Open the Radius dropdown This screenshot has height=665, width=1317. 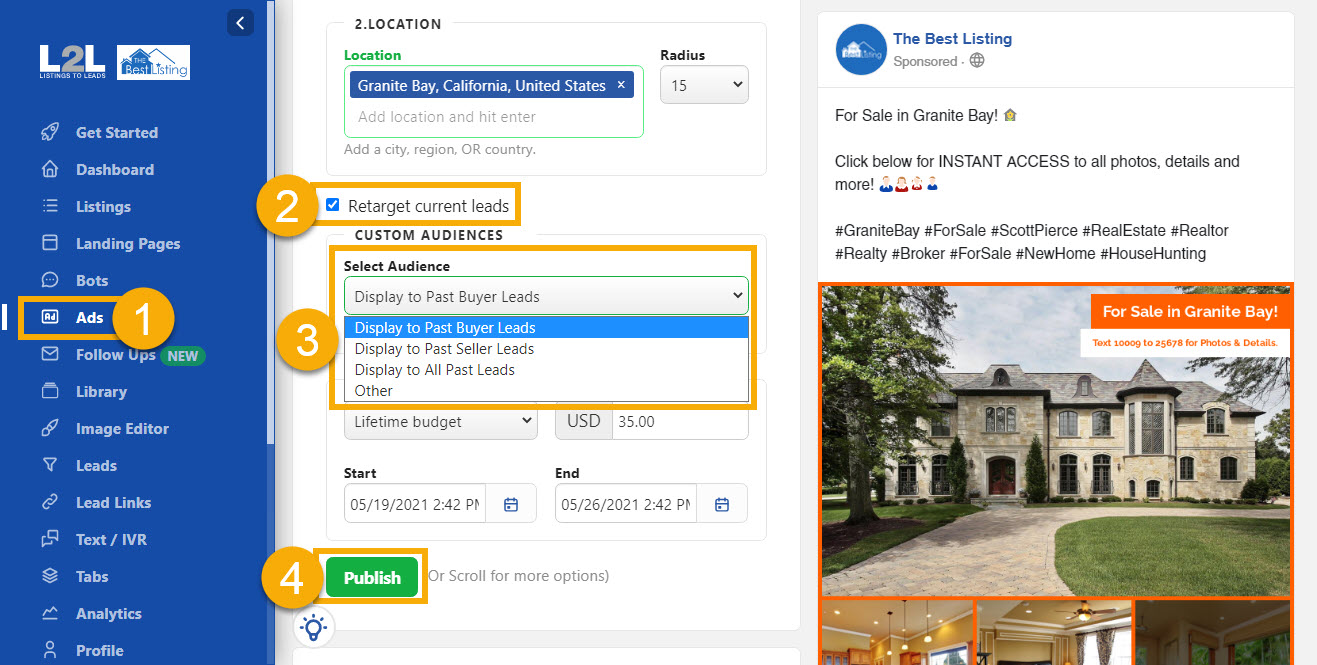pos(704,85)
